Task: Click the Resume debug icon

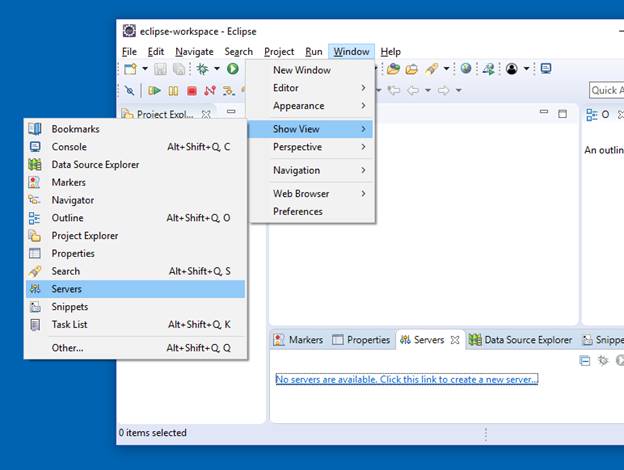Action: (155, 91)
